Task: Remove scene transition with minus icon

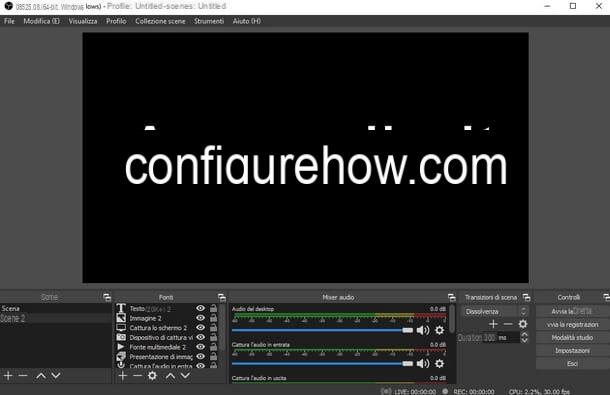Action: pos(508,324)
